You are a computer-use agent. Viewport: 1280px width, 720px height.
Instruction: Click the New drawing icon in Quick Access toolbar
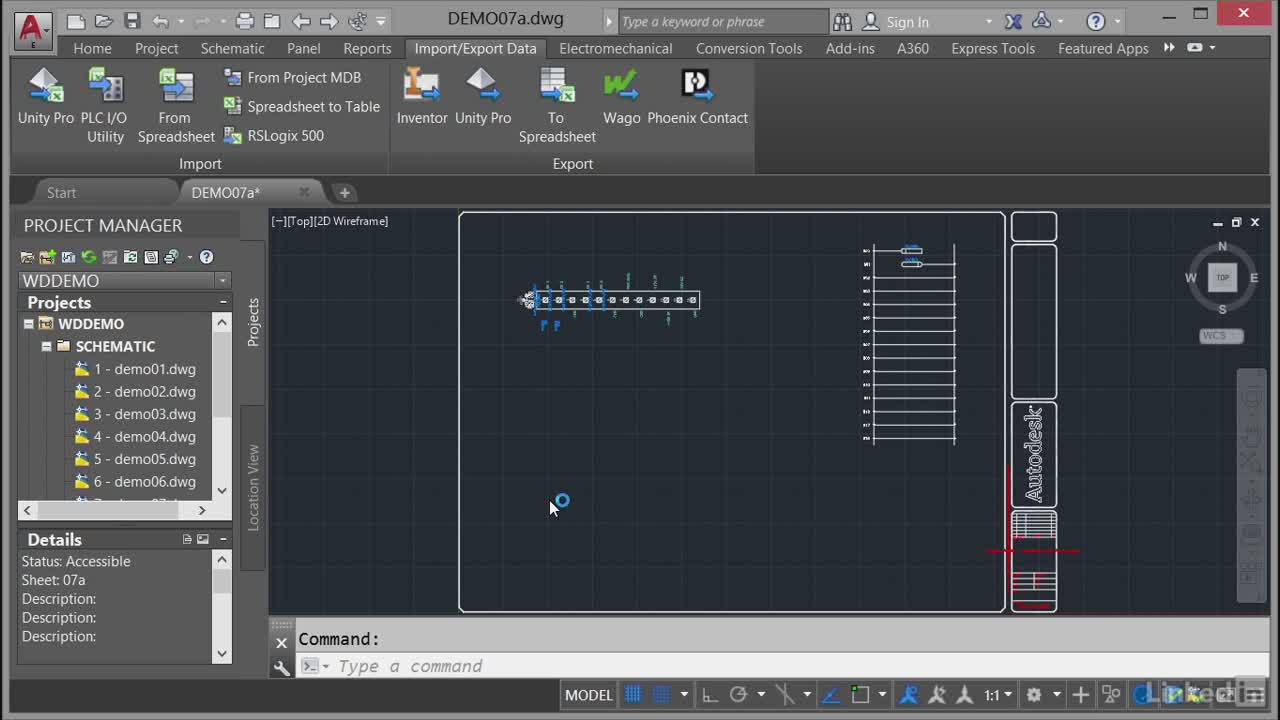click(76, 21)
